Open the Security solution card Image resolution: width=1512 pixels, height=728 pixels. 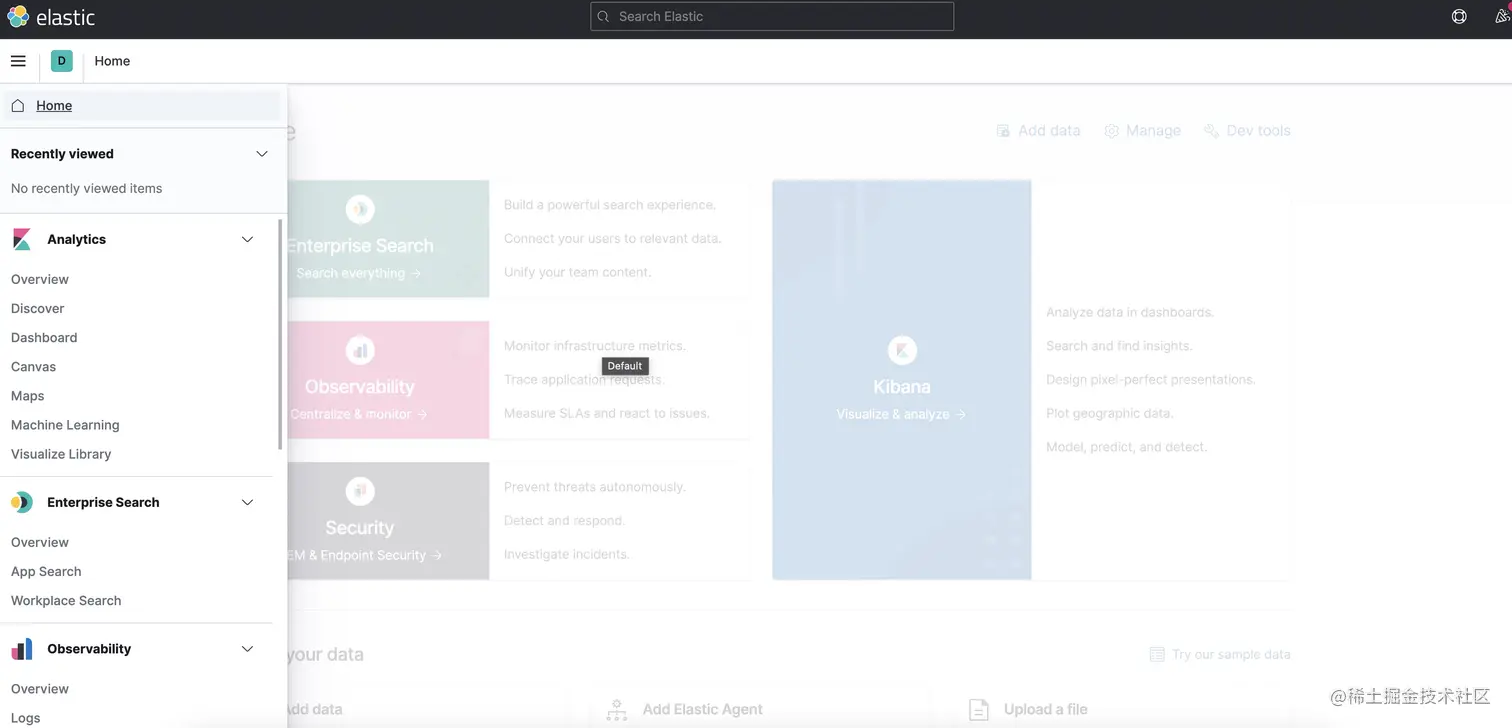[x=388, y=521]
